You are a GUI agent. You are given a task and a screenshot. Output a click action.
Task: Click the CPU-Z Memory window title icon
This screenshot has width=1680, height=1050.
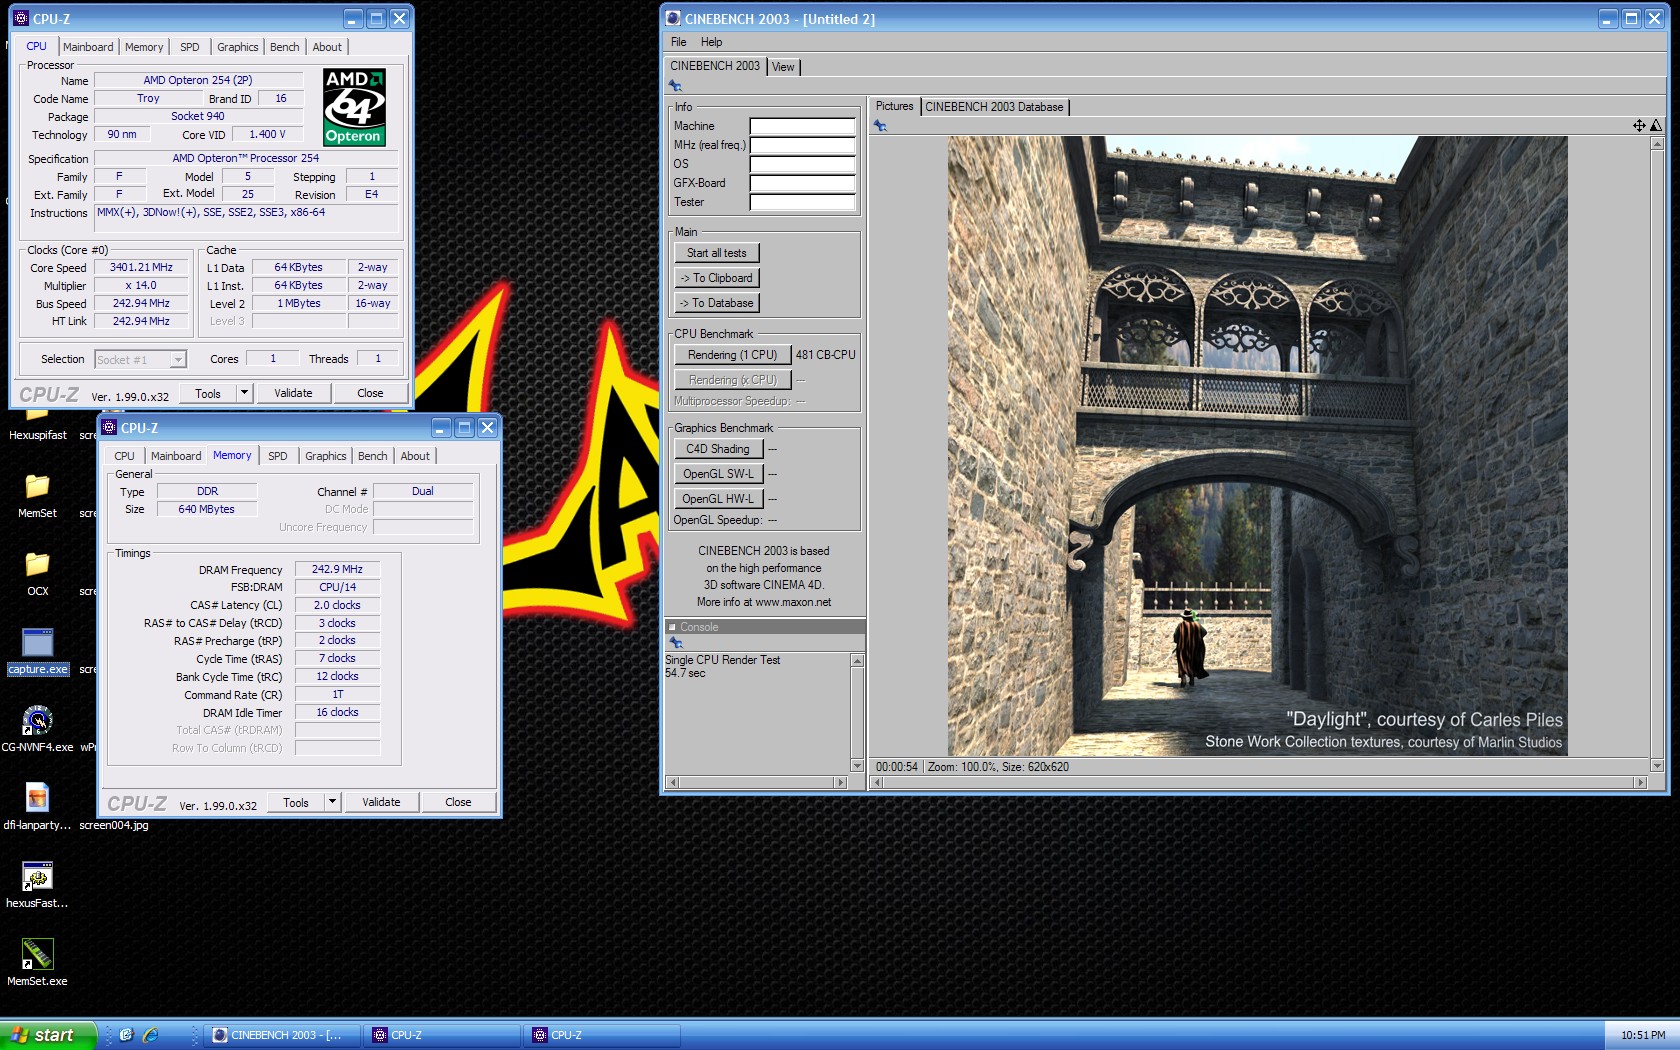(109, 427)
